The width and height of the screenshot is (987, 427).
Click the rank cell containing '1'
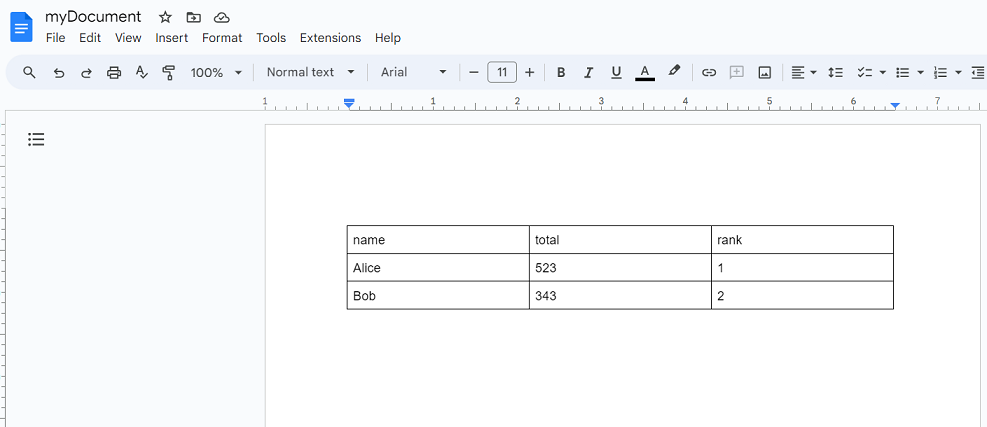pyautogui.click(x=803, y=268)
